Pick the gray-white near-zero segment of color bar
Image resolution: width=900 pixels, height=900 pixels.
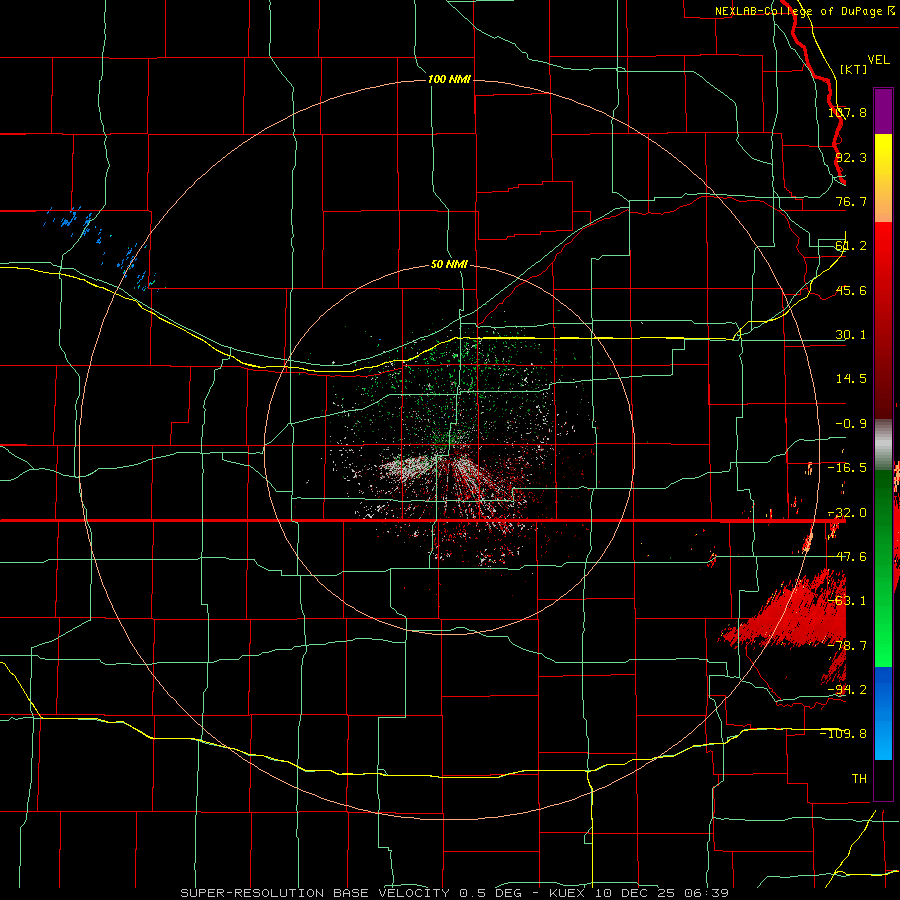pyautogui.click(x=883, y=445)
